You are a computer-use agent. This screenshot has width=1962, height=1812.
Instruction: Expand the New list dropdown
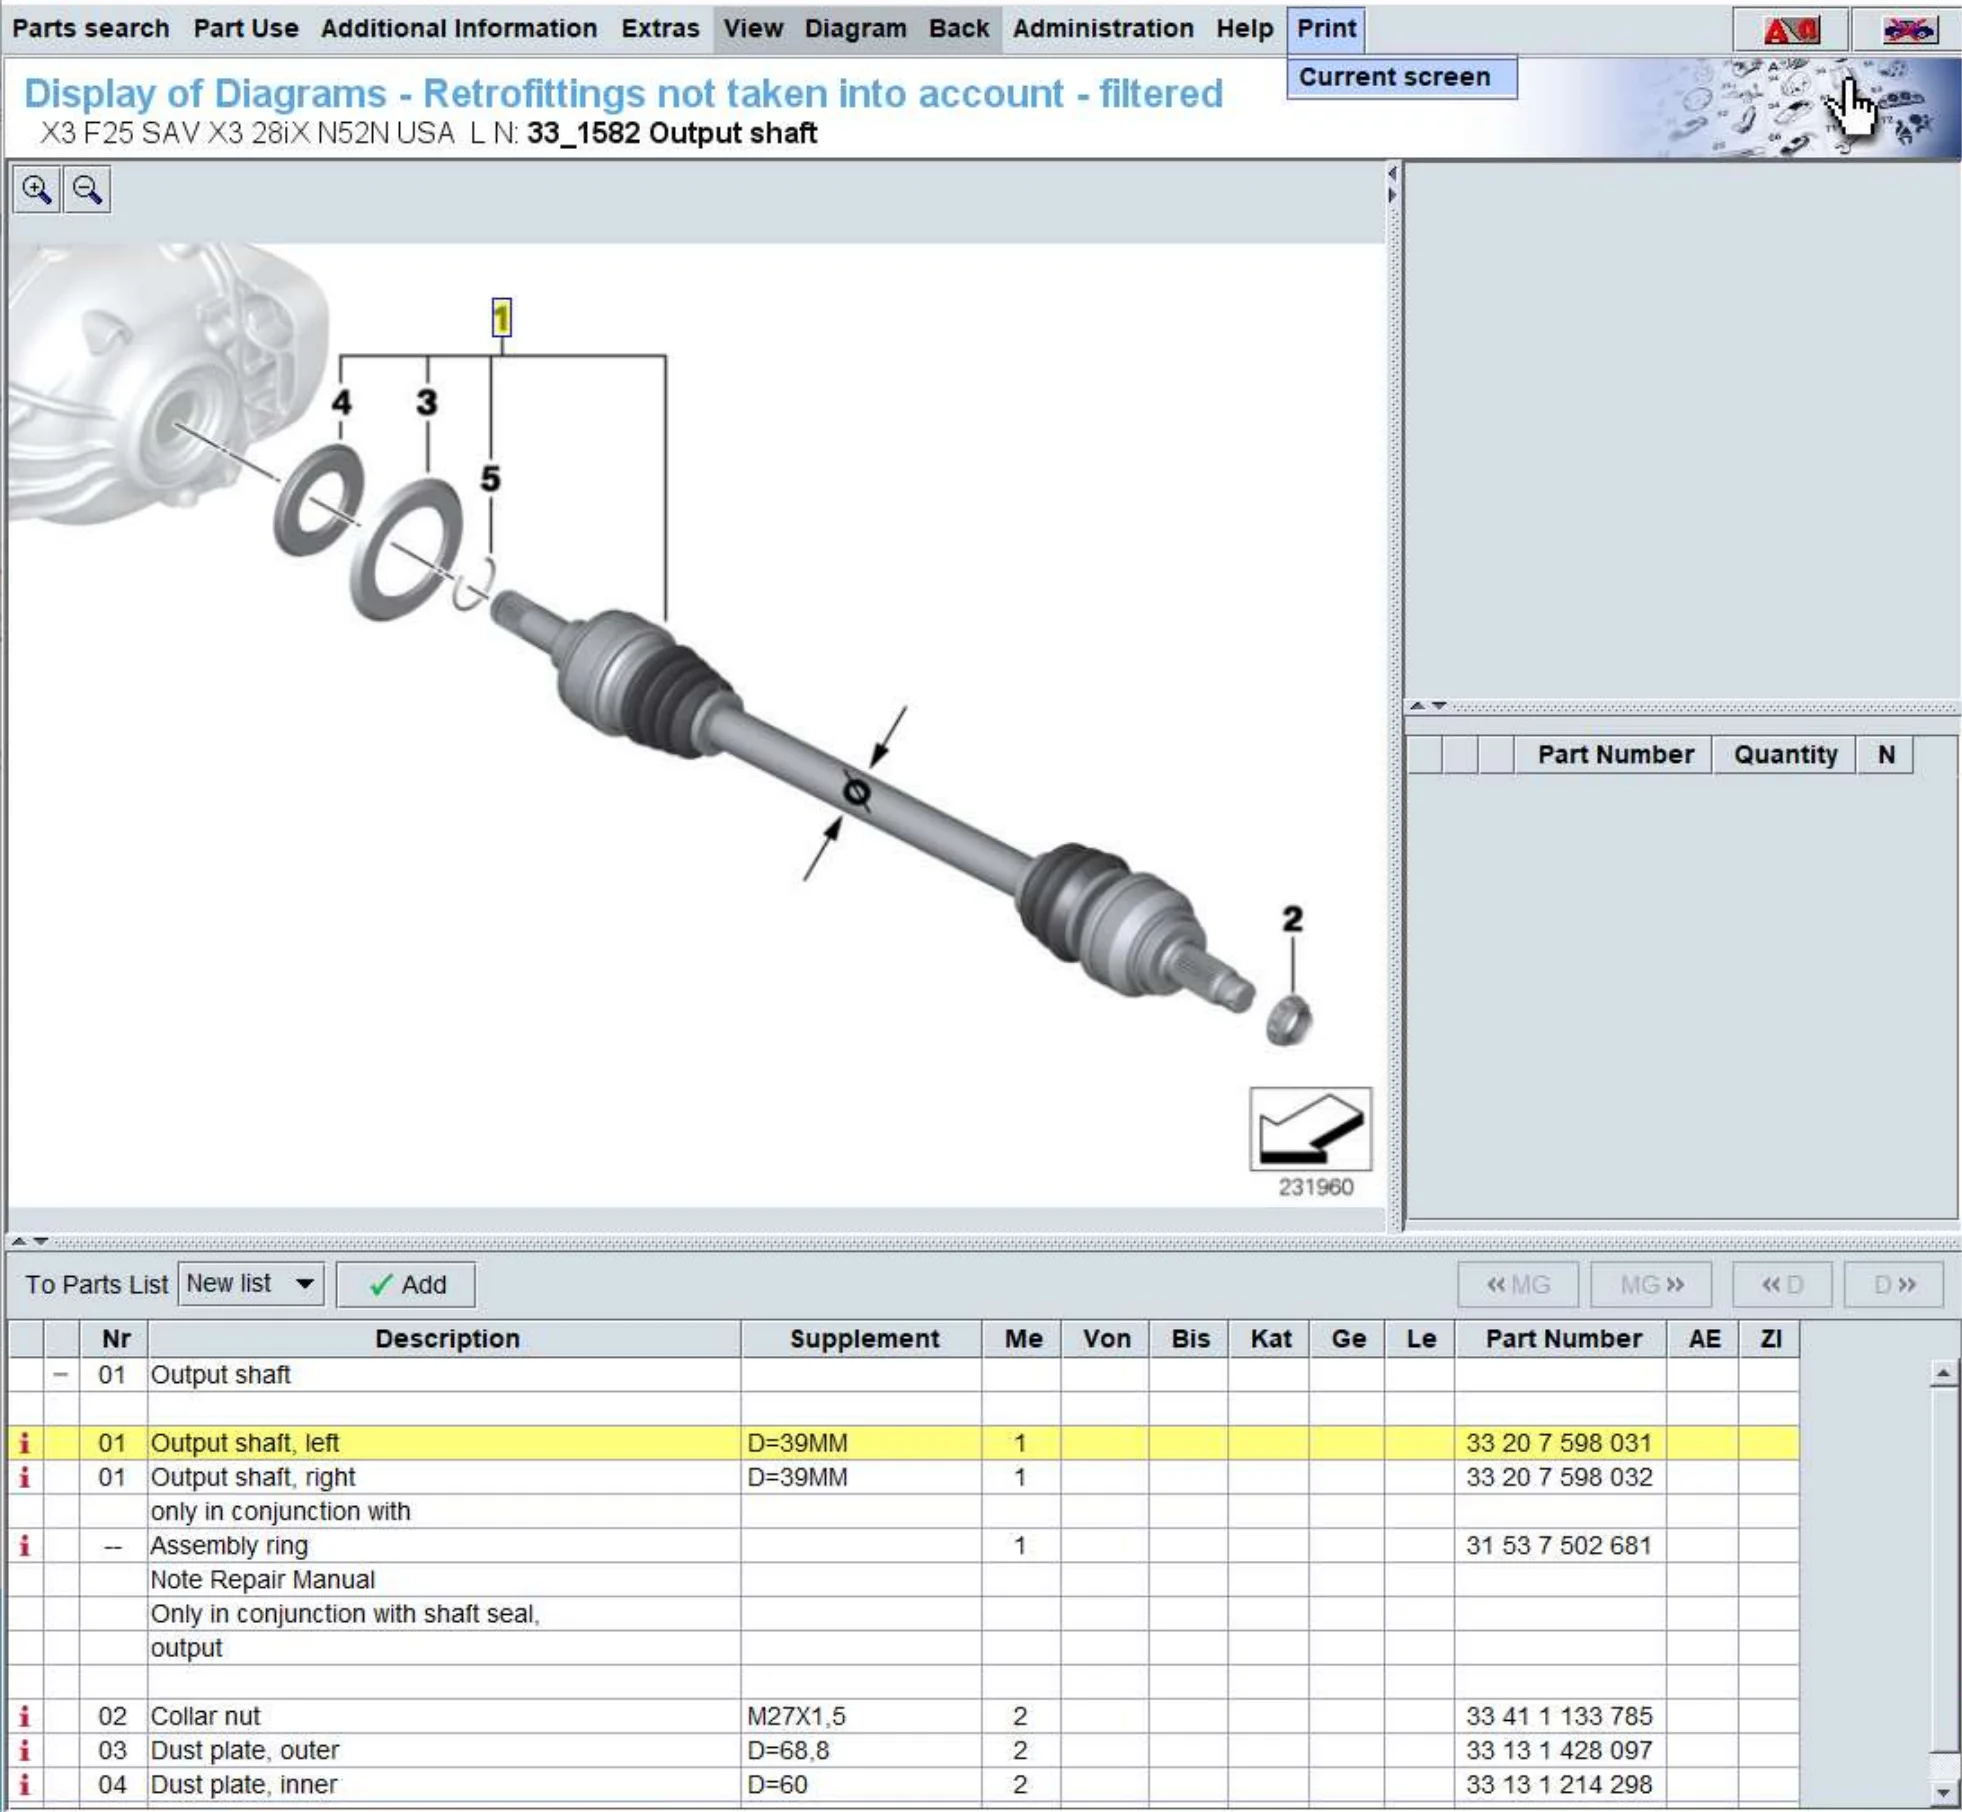pyautogui.click(x=299, y=1285)
